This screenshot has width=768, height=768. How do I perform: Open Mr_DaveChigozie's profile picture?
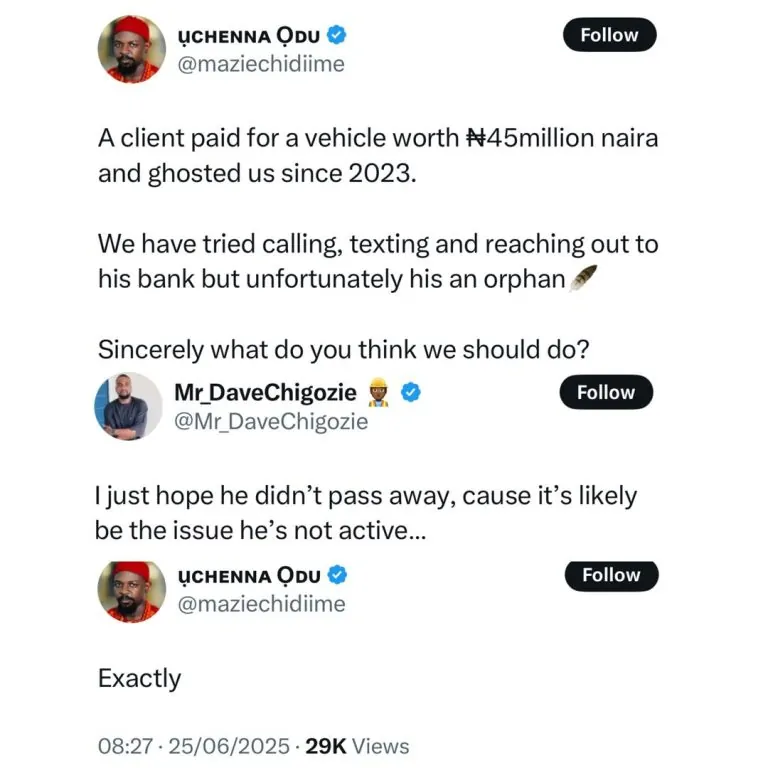[128, 406]
